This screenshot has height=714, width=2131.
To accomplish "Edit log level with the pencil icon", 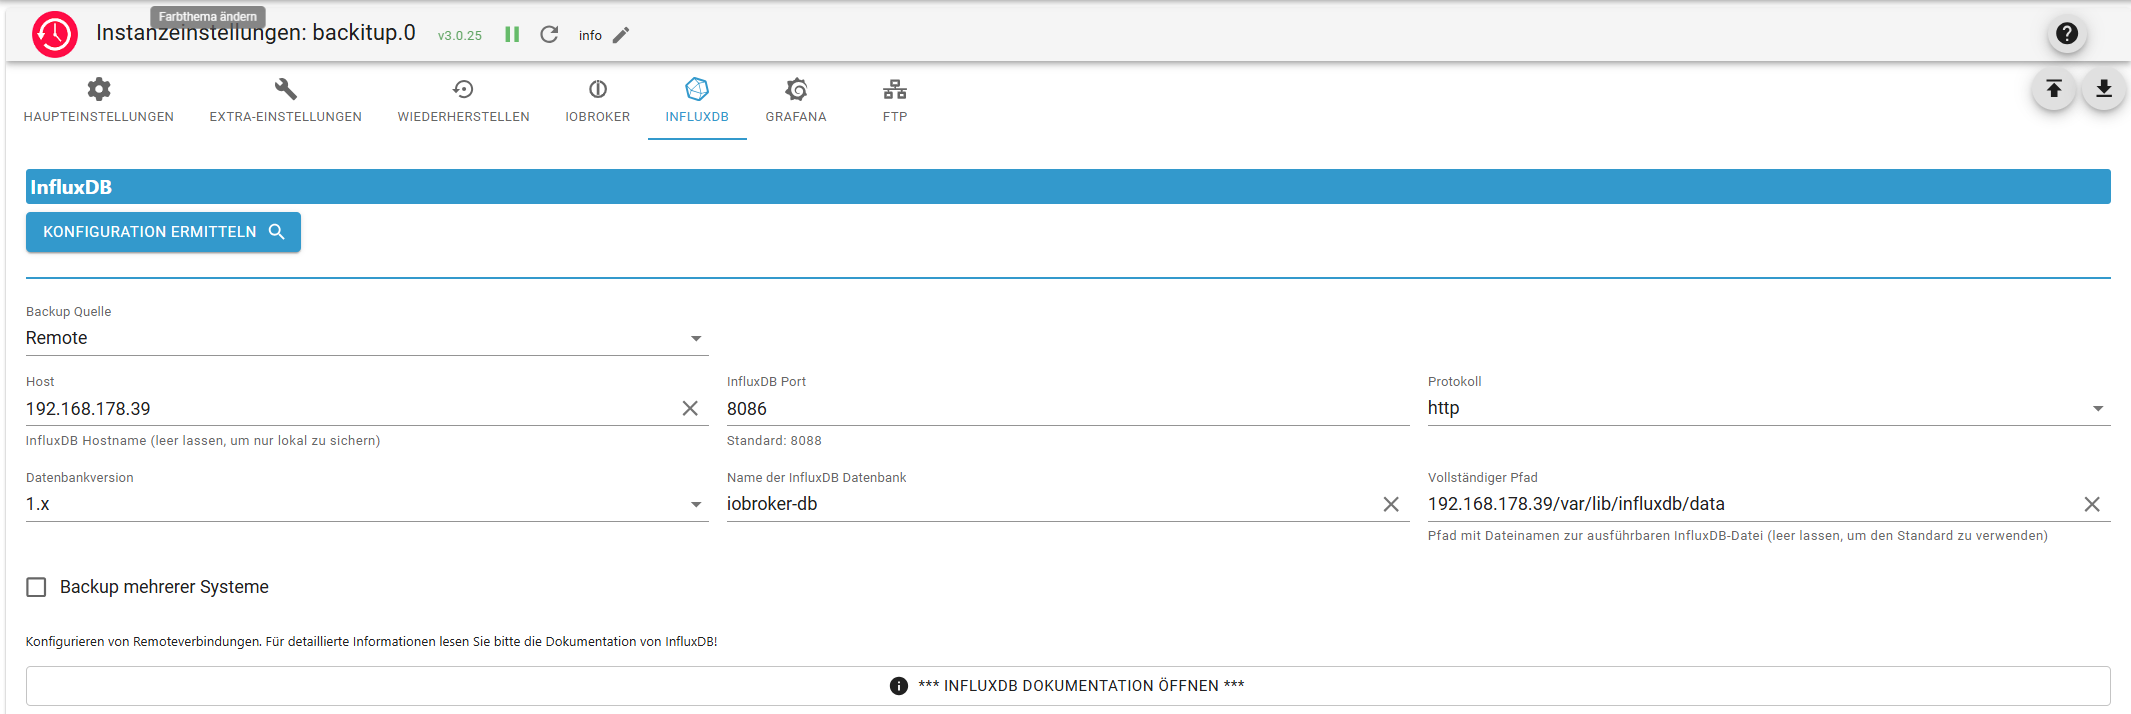I will pyautogui.click(x=621, y=35).
